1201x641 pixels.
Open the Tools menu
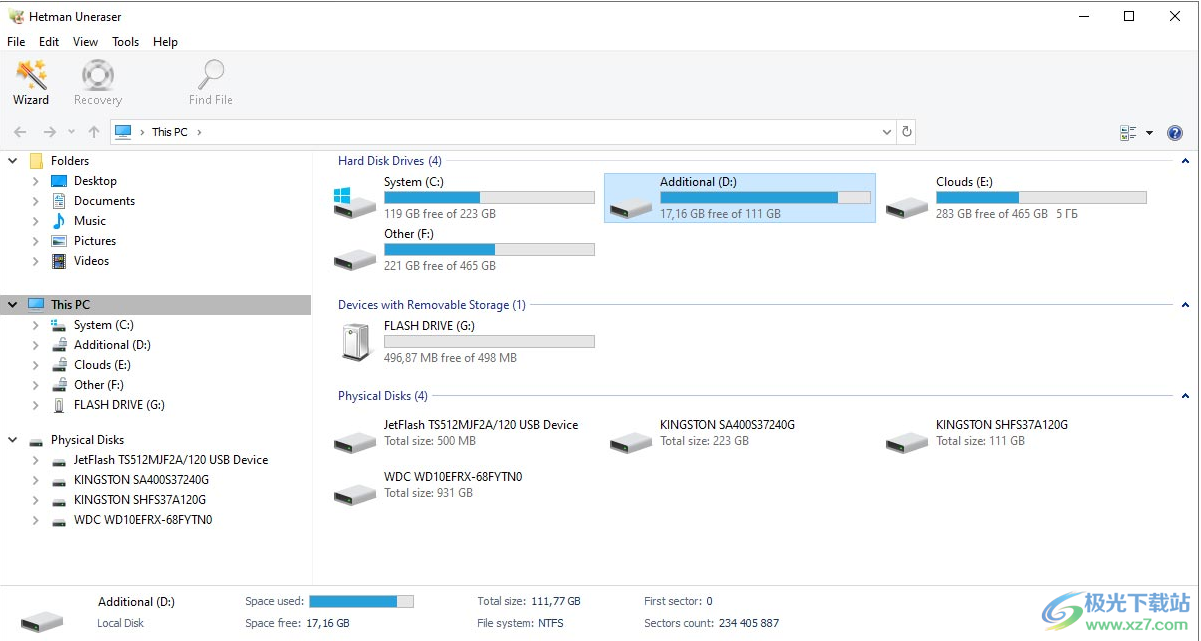point(126,42)
